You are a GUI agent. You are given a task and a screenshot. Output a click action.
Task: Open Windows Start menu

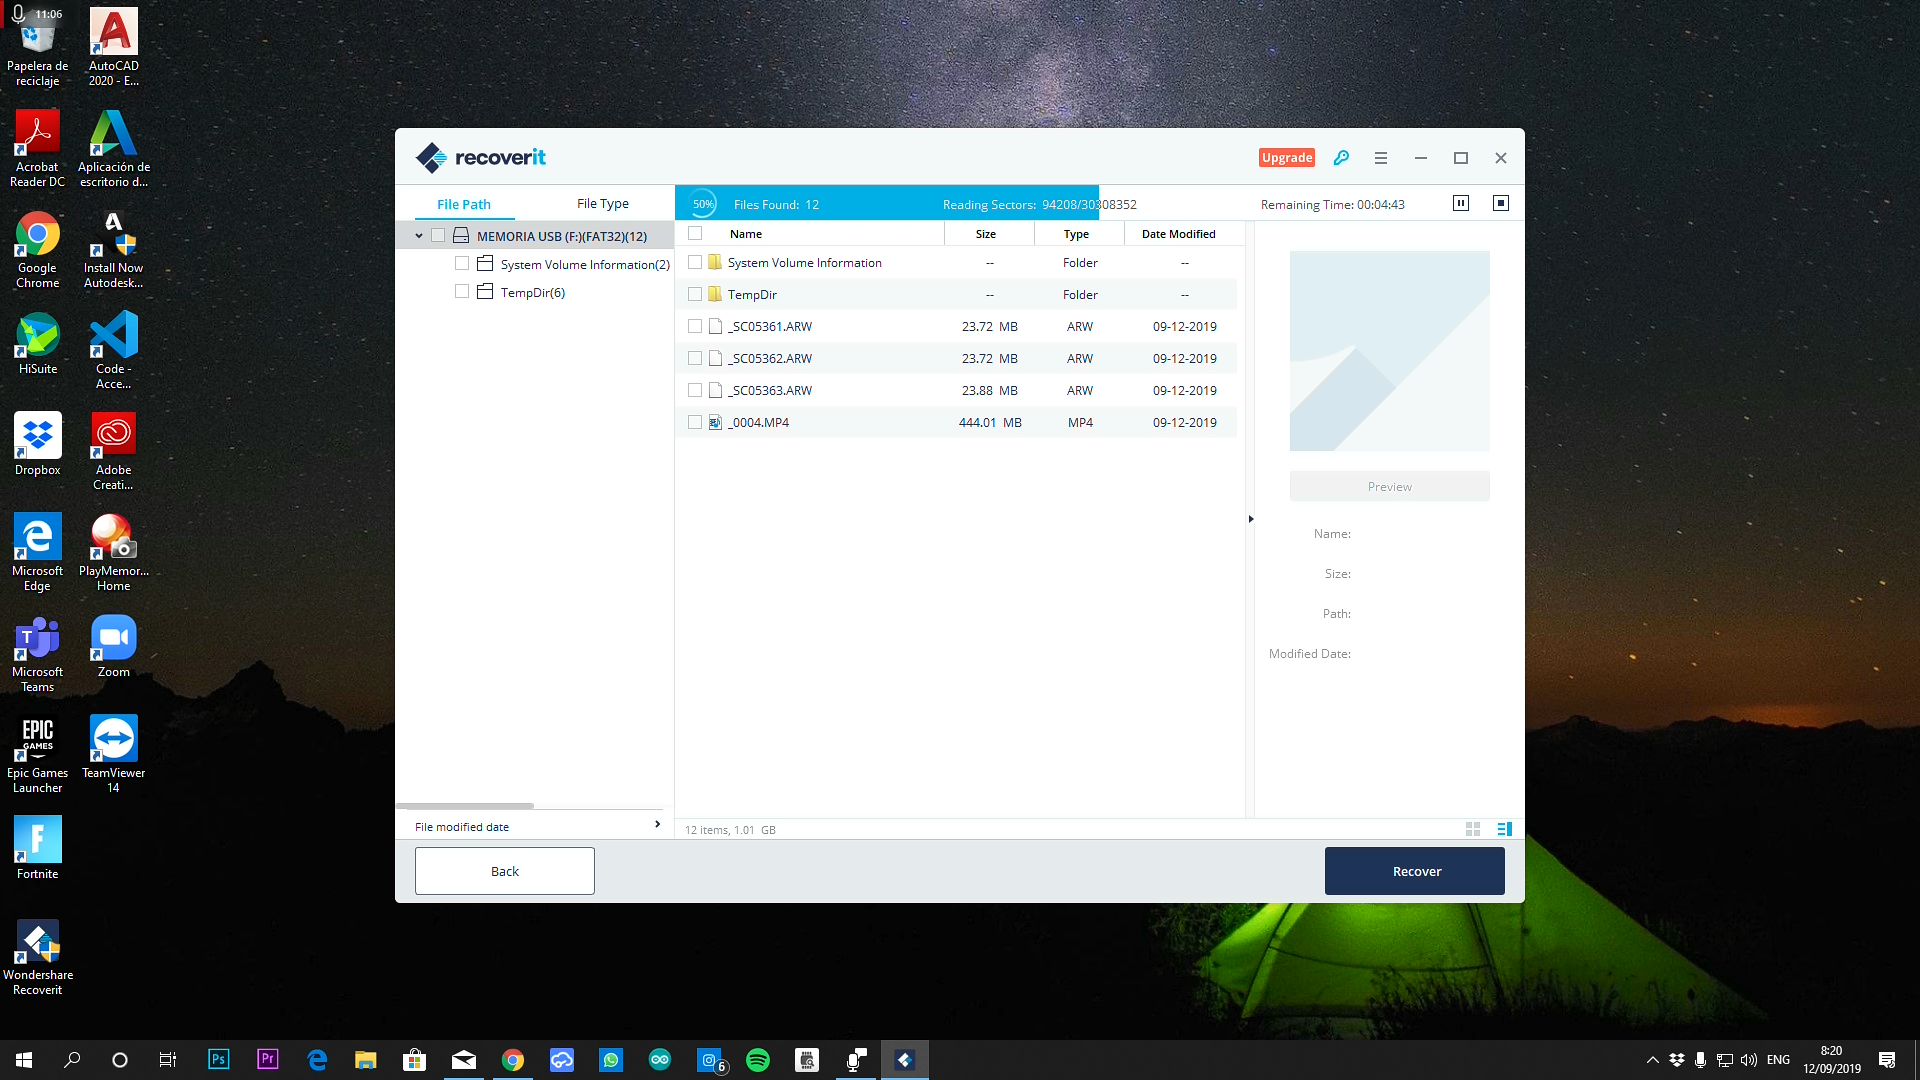point(24,1060)
